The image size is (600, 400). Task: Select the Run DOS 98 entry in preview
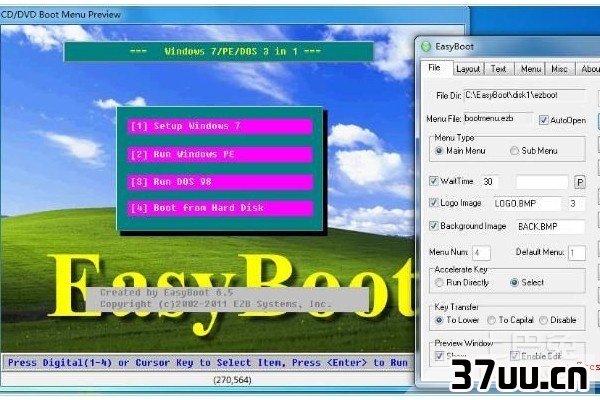click(220, 182)
